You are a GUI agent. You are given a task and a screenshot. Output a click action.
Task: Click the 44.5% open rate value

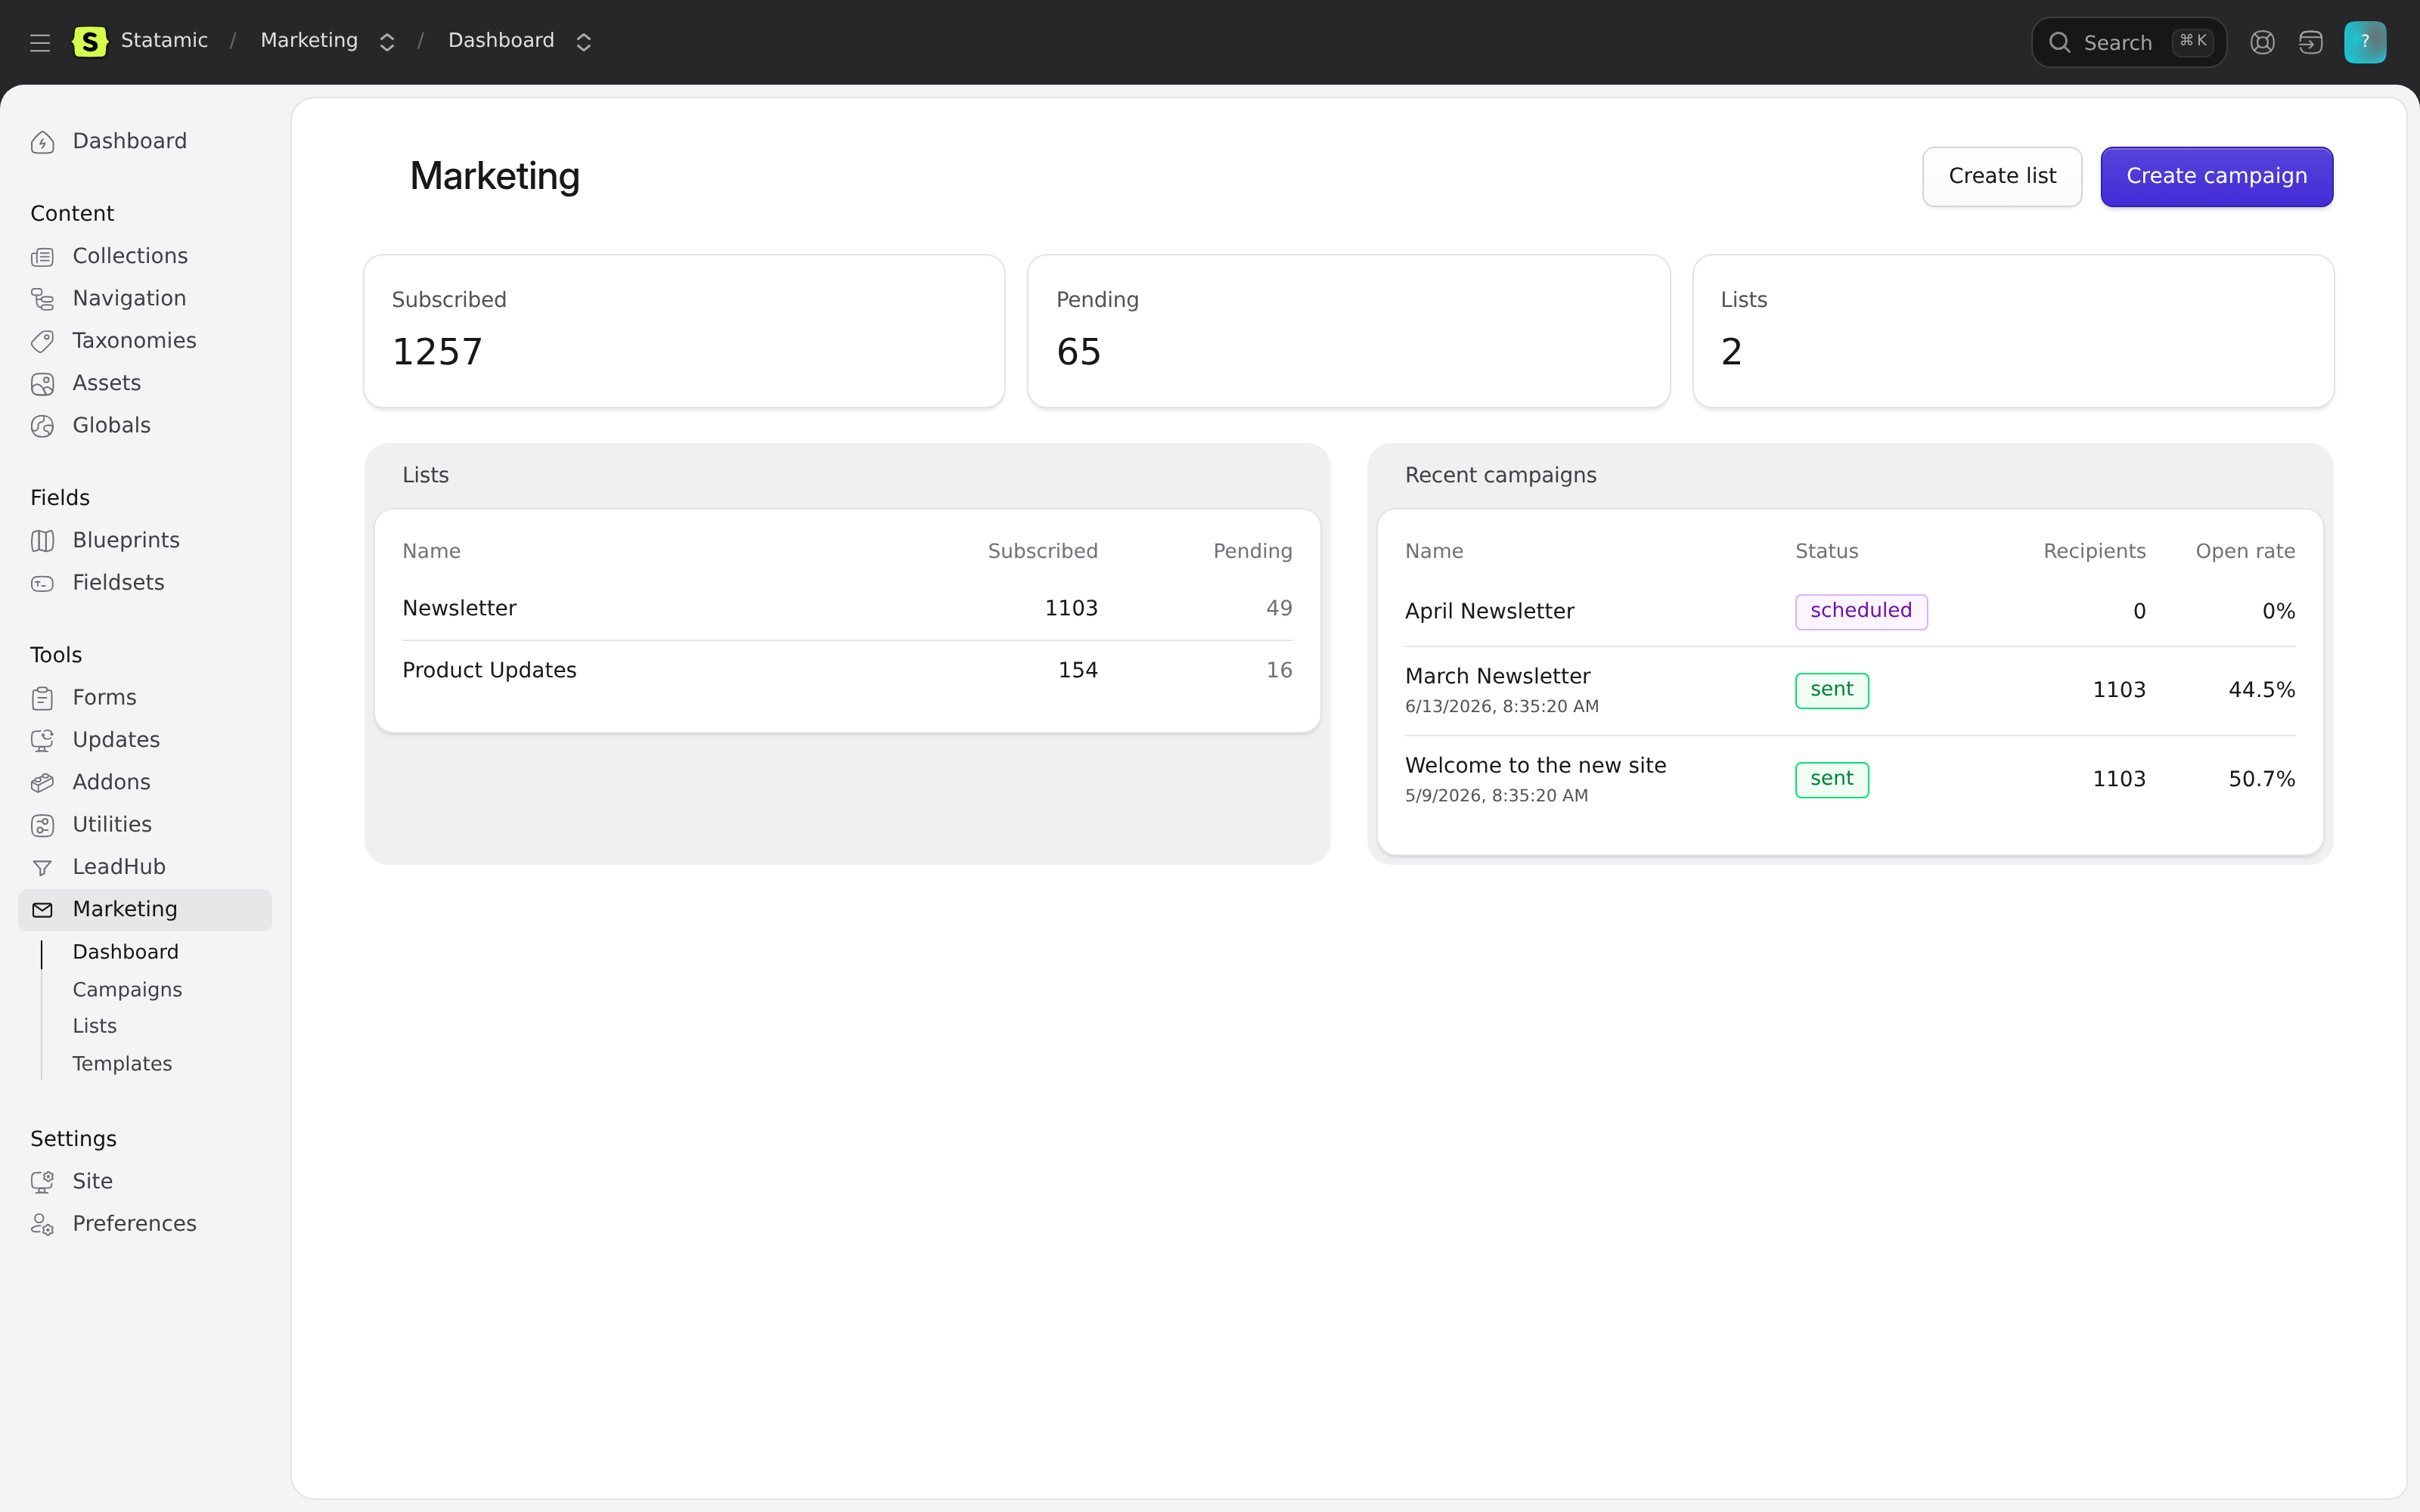2261,690
